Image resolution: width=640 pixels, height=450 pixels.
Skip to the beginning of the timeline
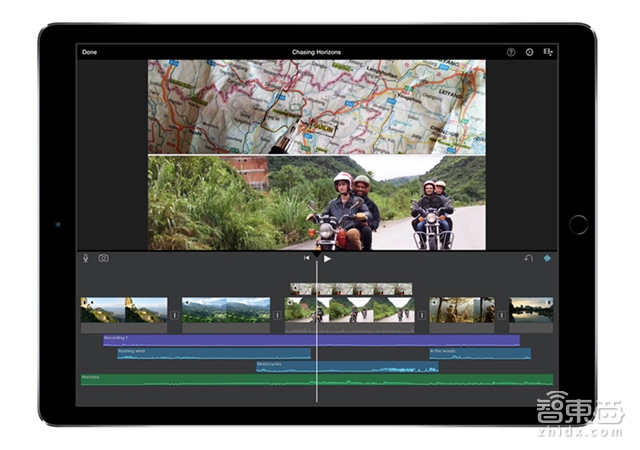307,258
